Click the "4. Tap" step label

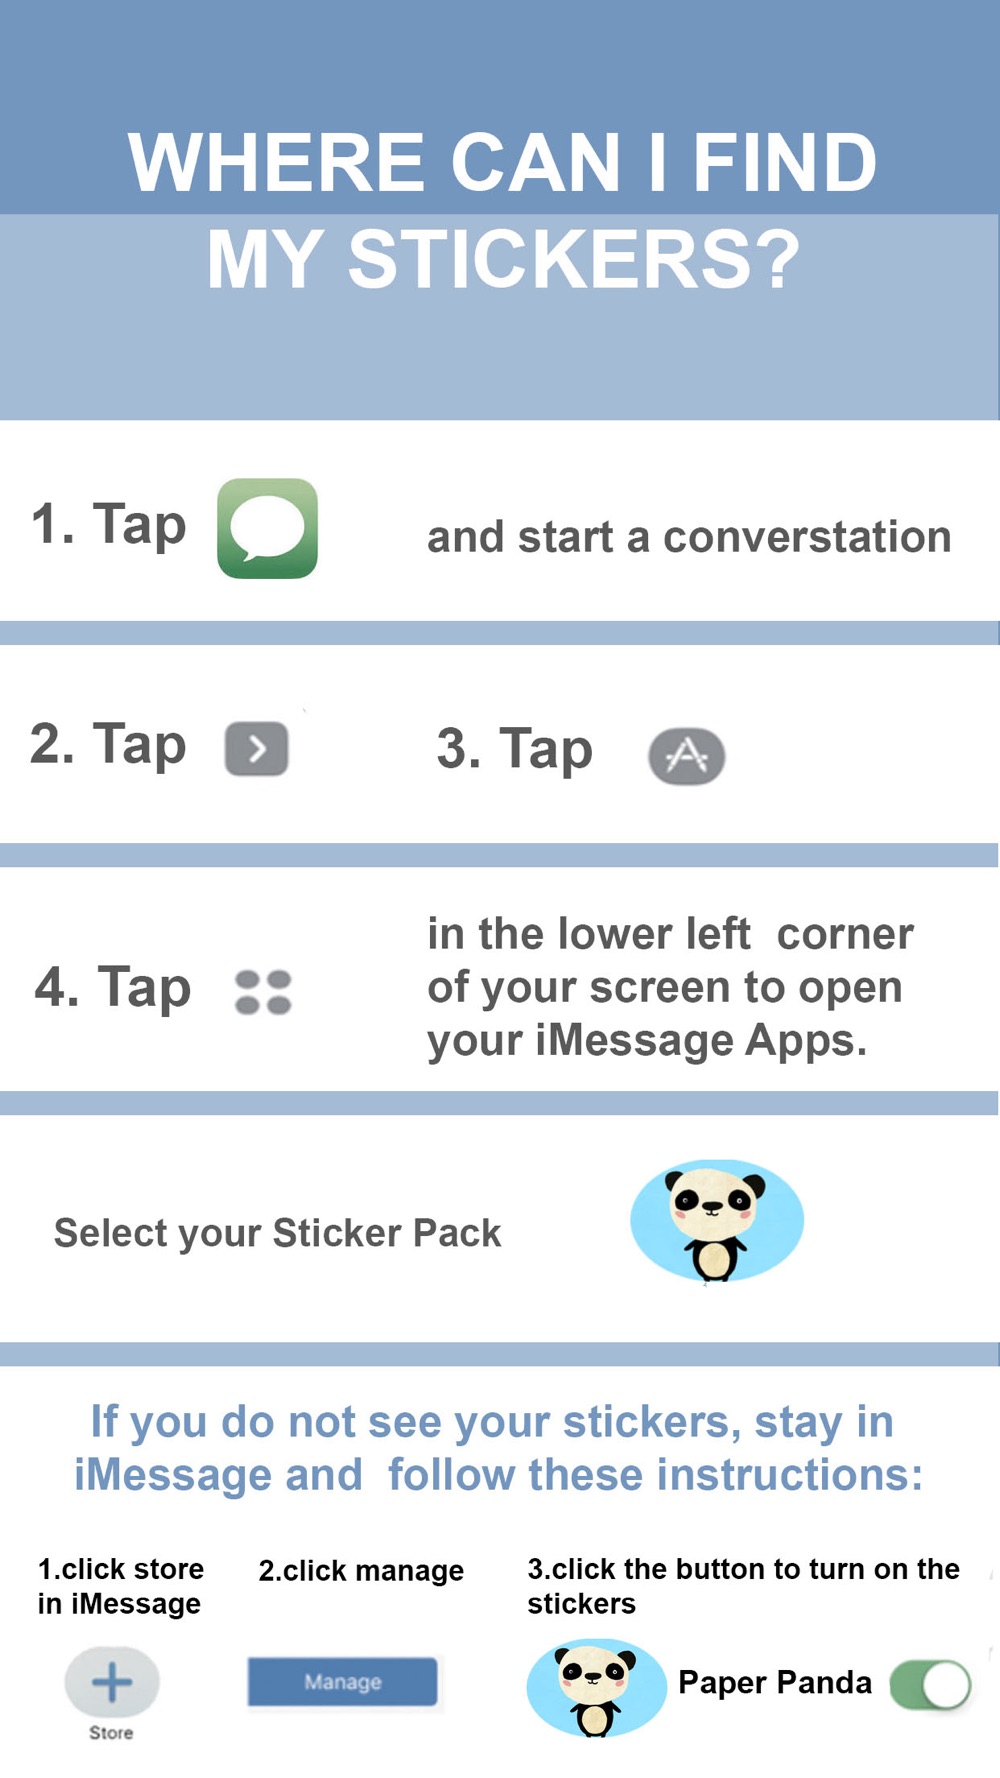pos(112,988)
